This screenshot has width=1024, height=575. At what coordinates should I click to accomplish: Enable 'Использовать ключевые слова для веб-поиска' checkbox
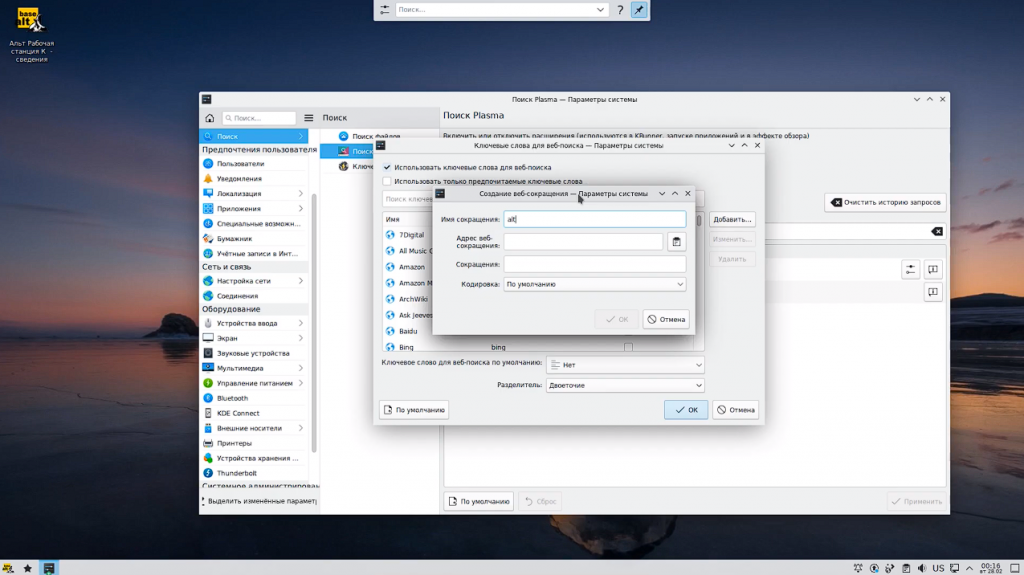(x=387, y=167)
